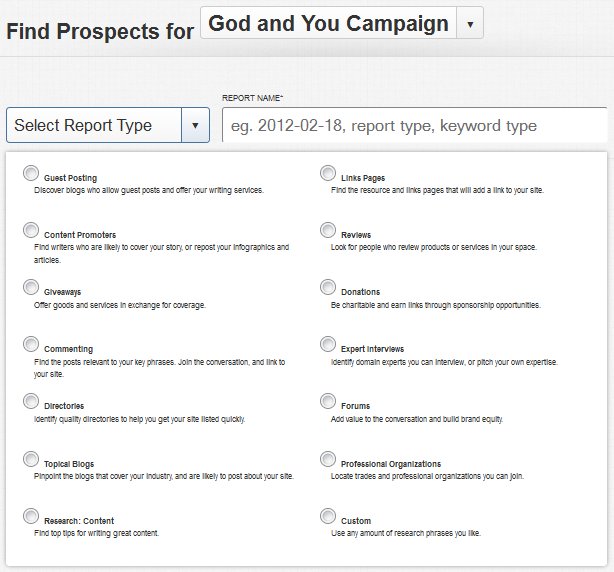The image size is (614, 572).
Task: Select the Topical Blogs radio button
Action: pyautogui.click(x=31, y=459)
